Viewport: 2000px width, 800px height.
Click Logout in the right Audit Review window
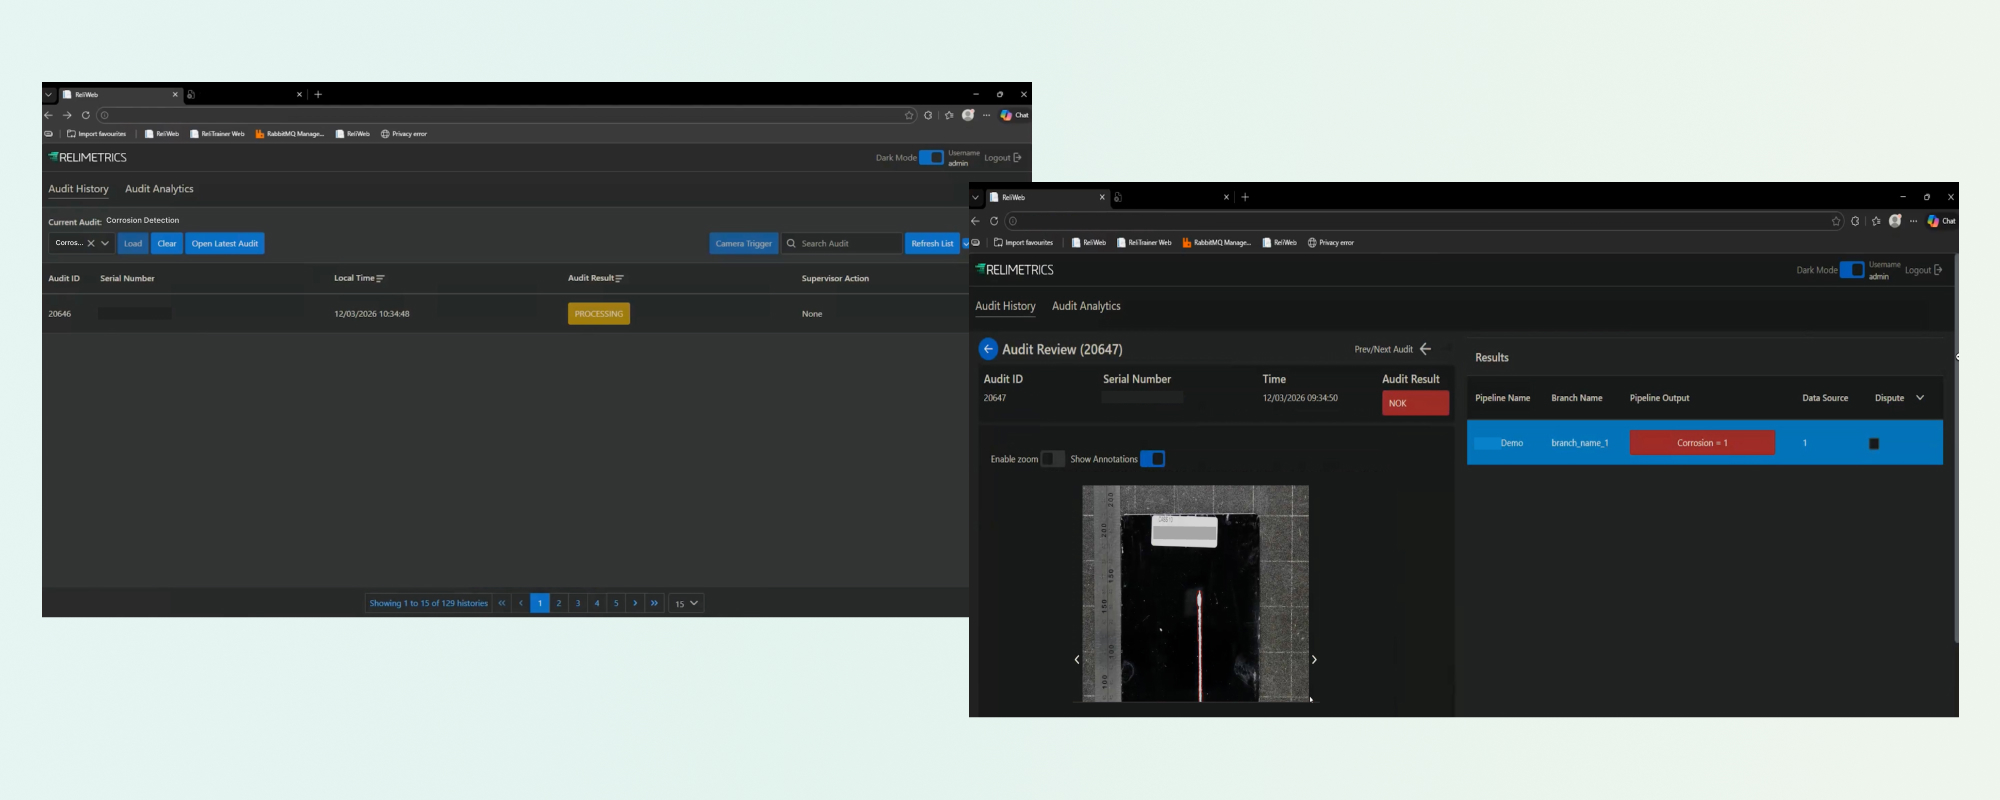(x=1923, y=270)
